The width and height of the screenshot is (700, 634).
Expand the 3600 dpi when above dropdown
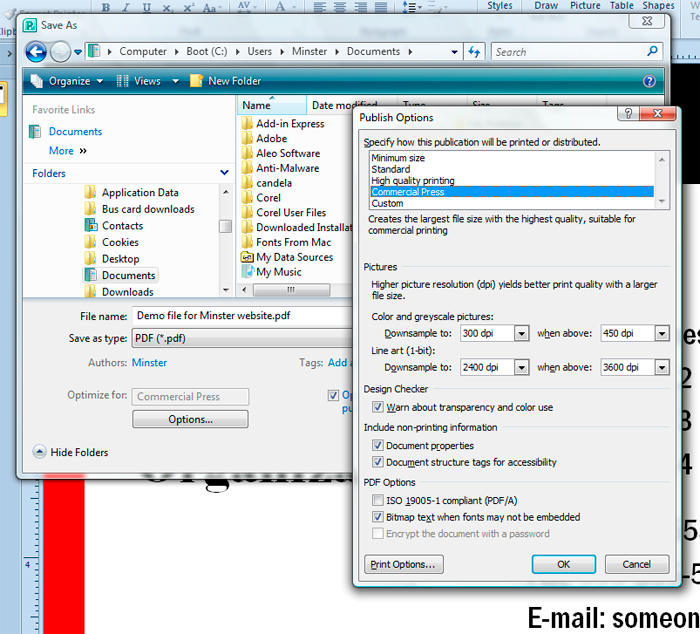coord(660,367)
